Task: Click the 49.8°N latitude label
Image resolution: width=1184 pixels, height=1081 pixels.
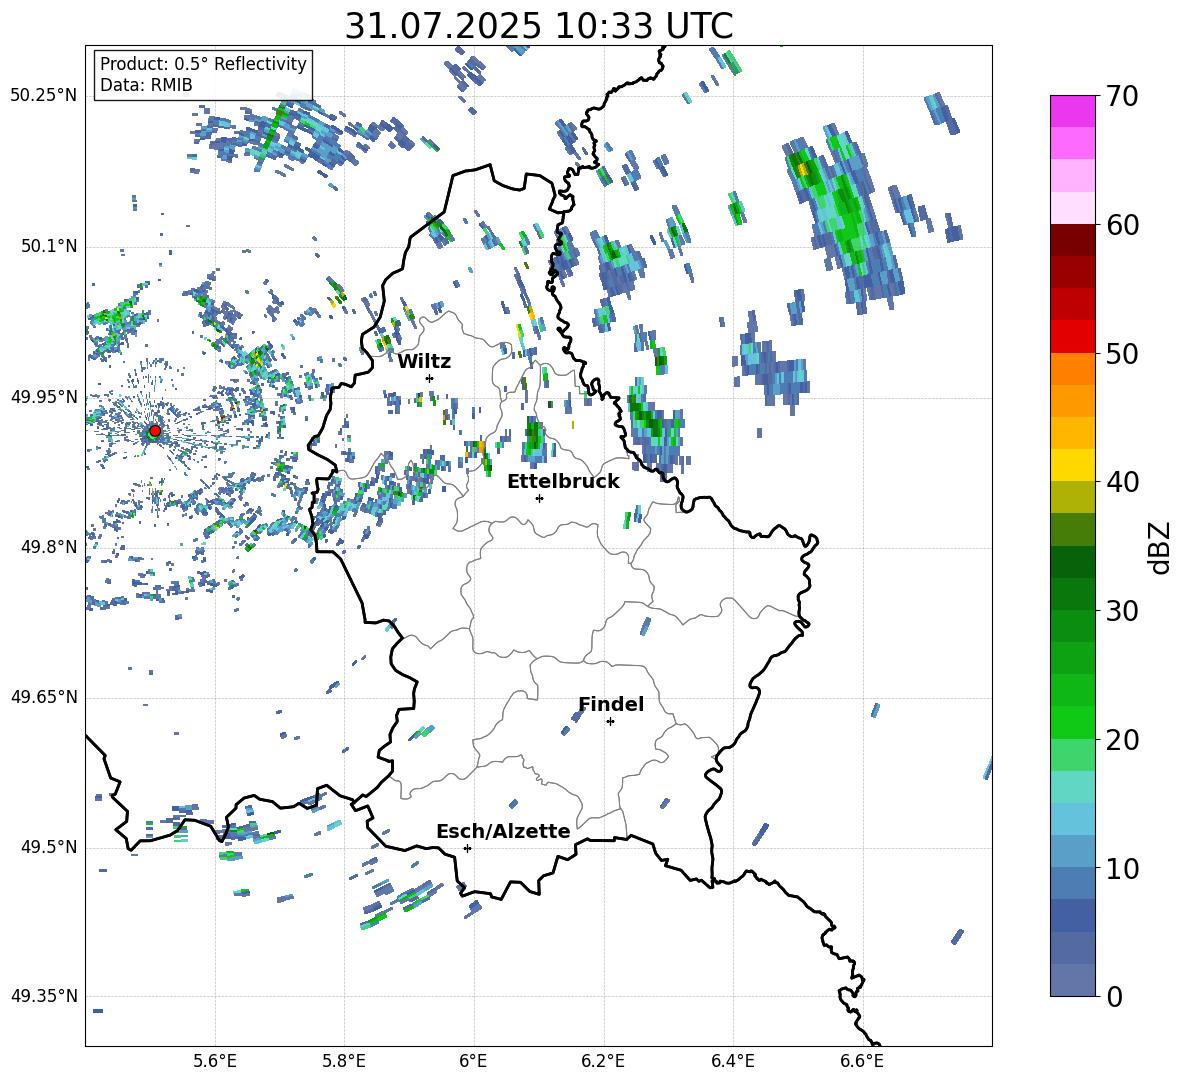Action: coord(49,547)
